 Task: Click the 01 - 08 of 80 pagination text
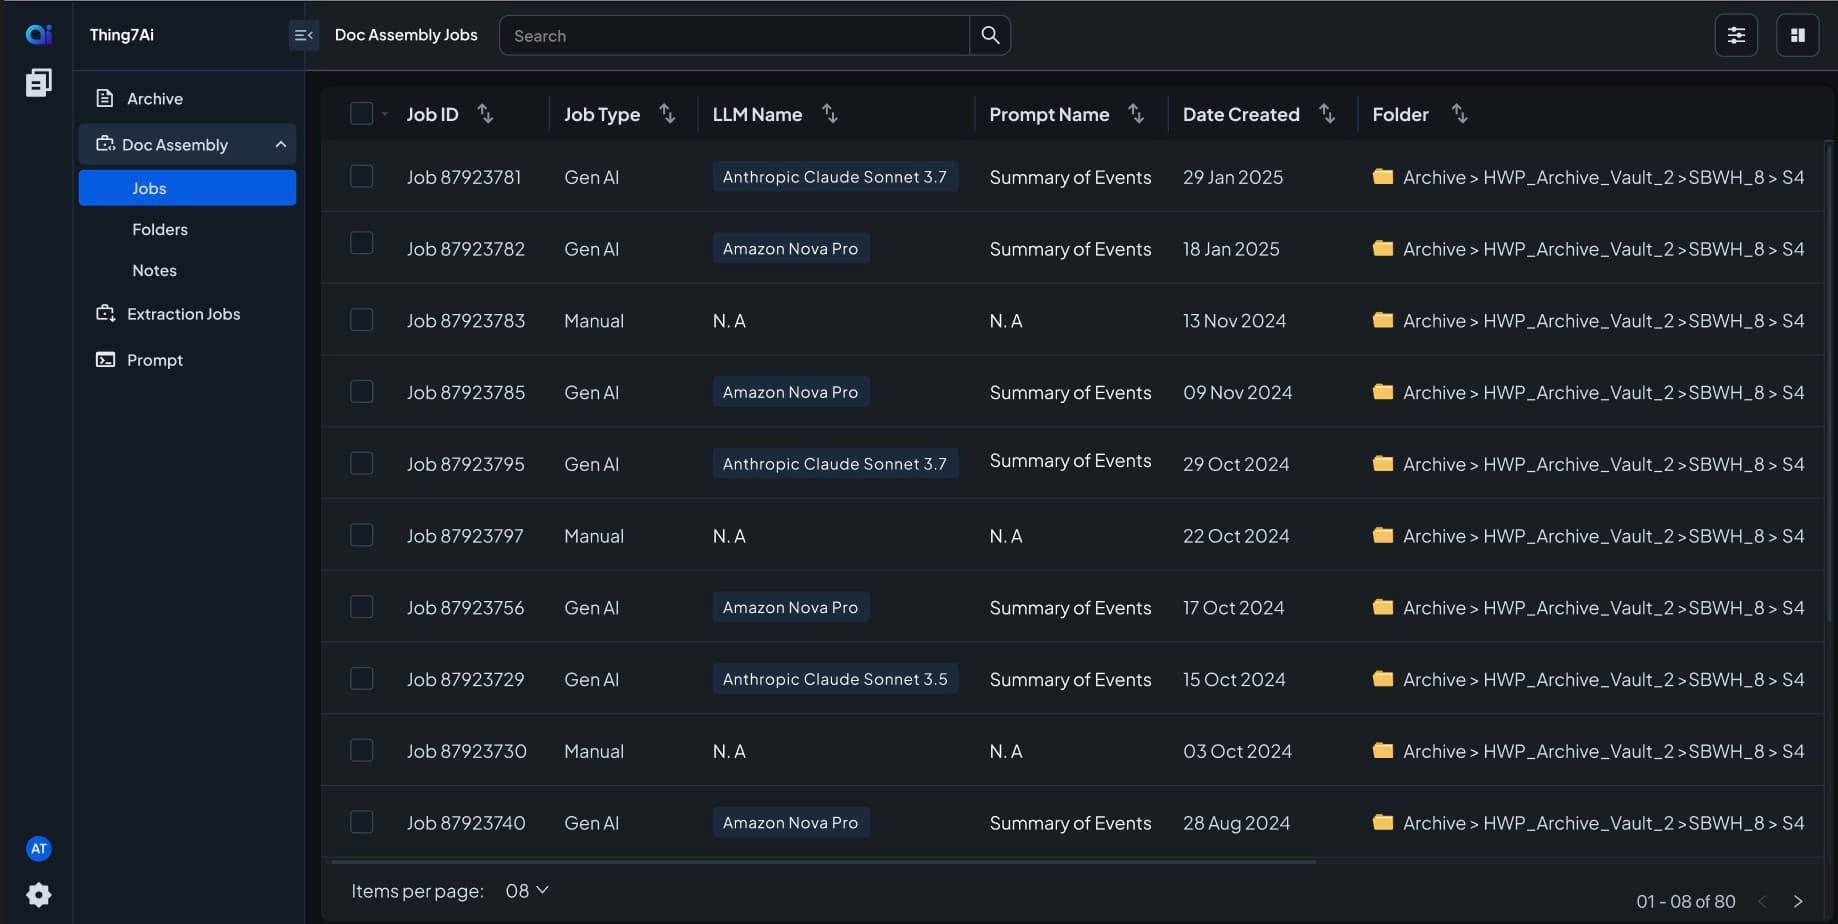click(1686, 901)
